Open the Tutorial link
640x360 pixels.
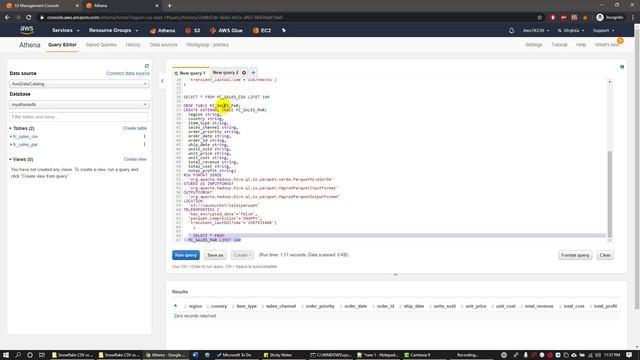click(x=559, y=45)
